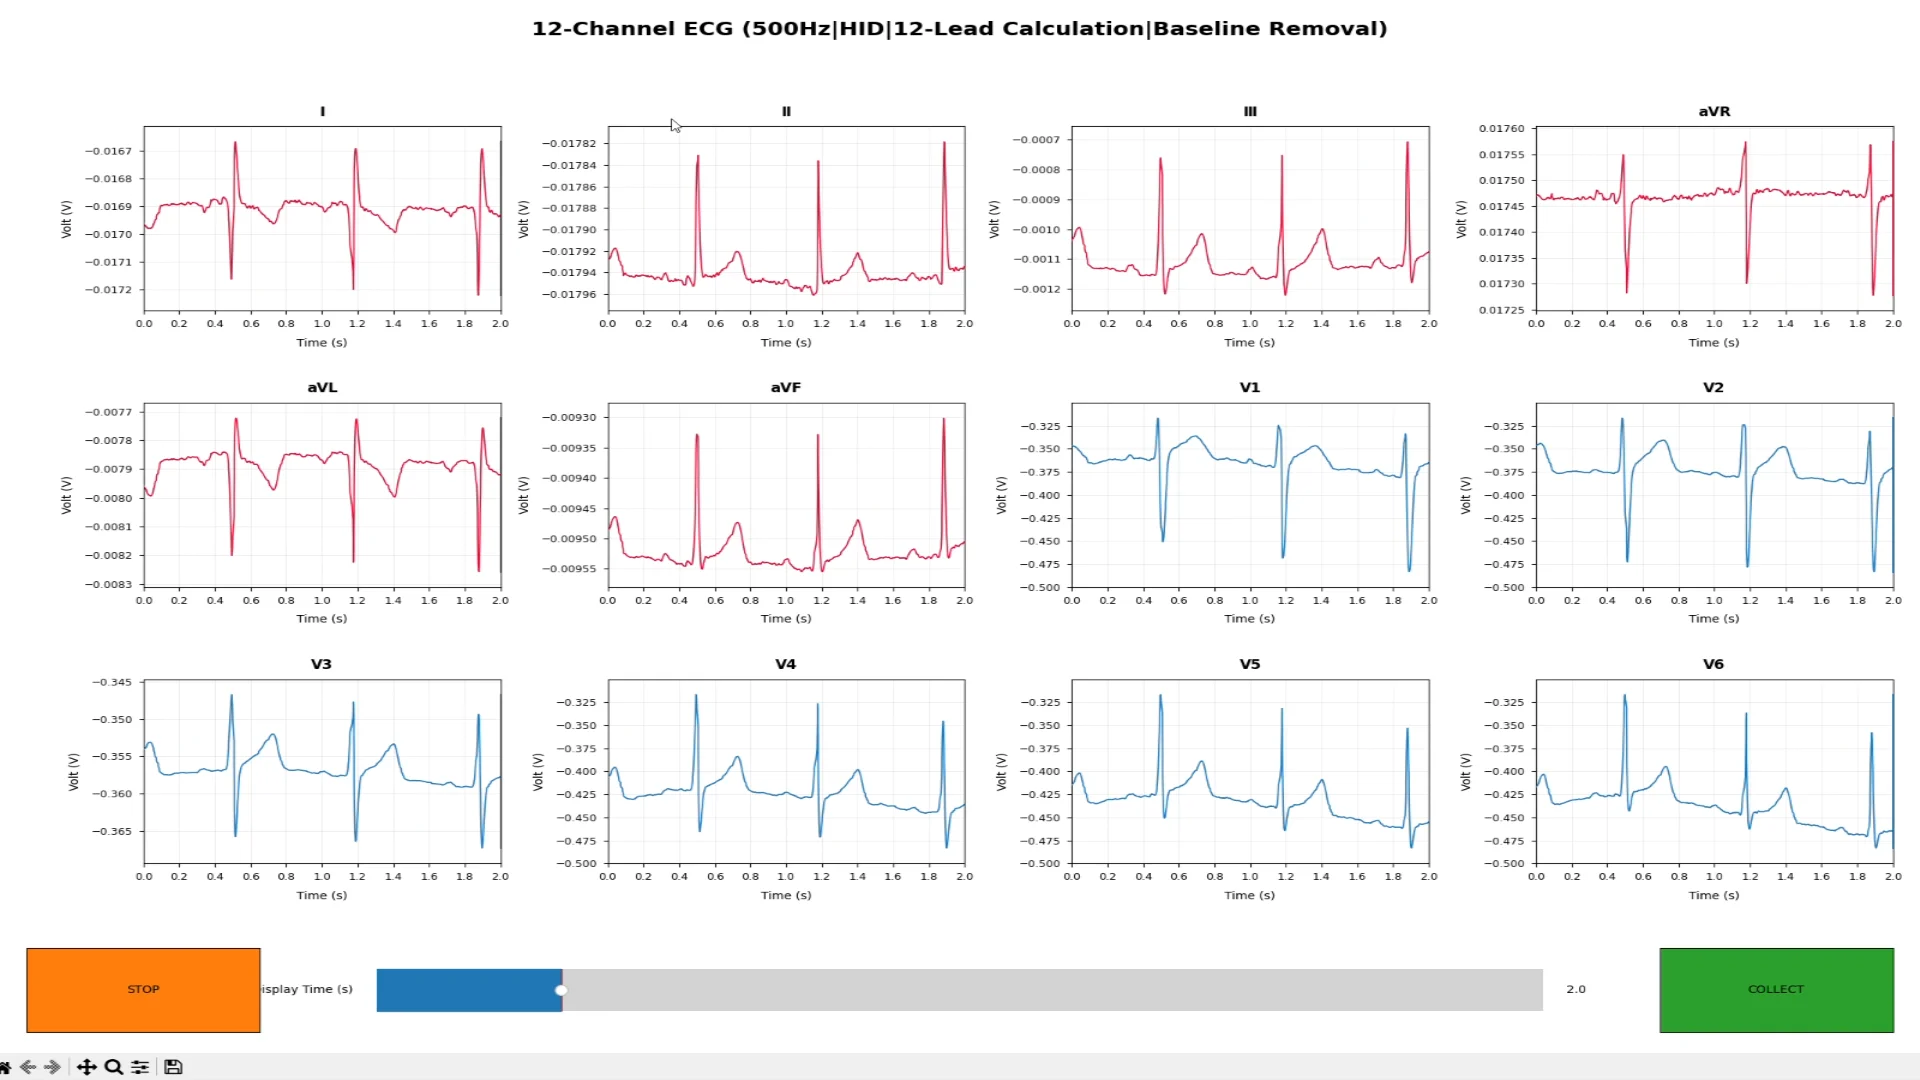Activate the Pan axes tool
The width and height of the screenshot is (1920, 1080).
tap(87, 1067)
